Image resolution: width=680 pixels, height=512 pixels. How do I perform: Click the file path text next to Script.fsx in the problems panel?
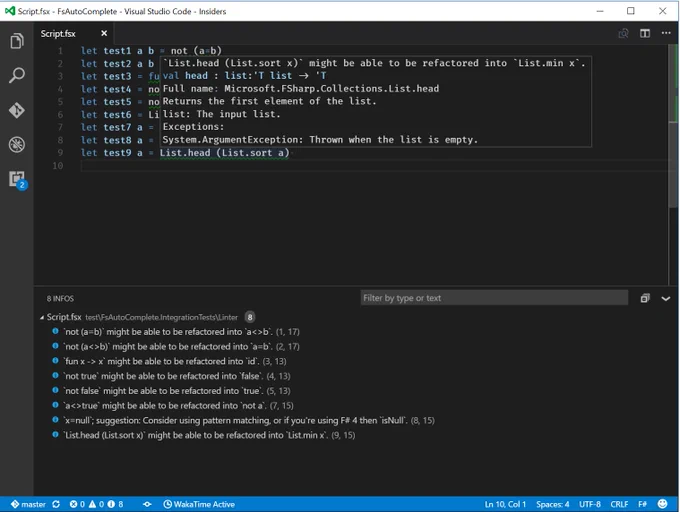pos(161,317)
